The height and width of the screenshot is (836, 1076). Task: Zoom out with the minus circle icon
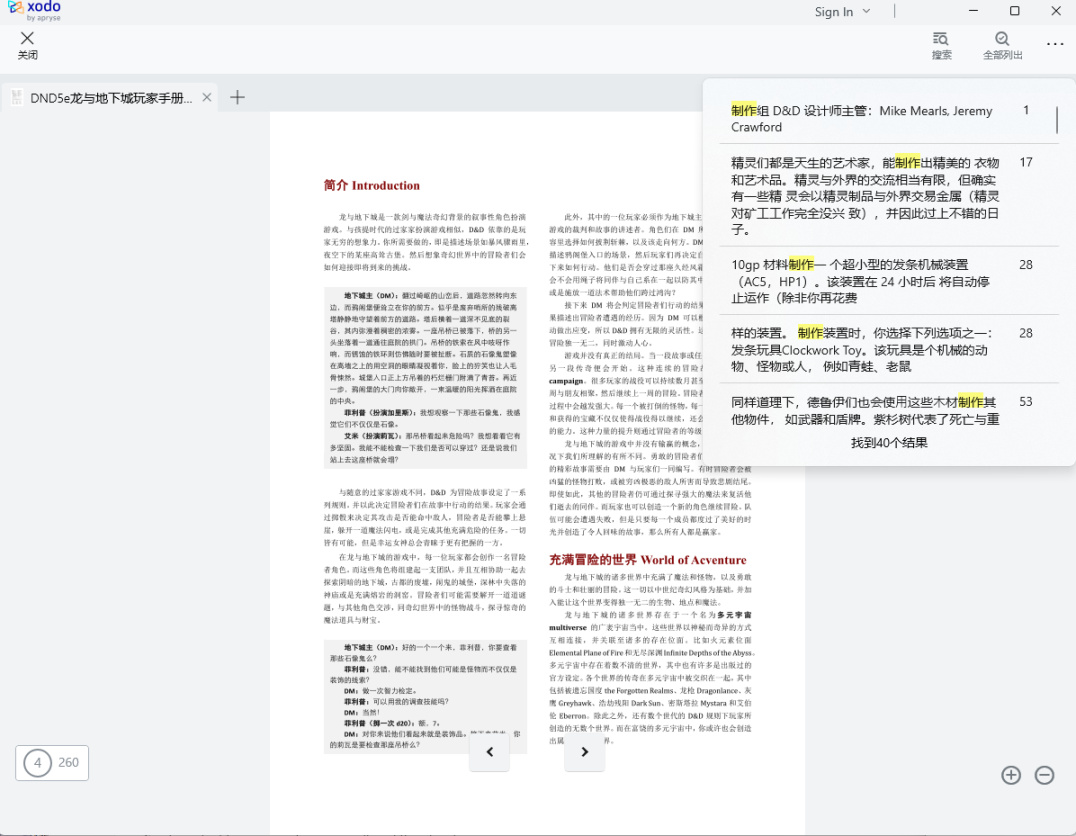(1044, 775)
